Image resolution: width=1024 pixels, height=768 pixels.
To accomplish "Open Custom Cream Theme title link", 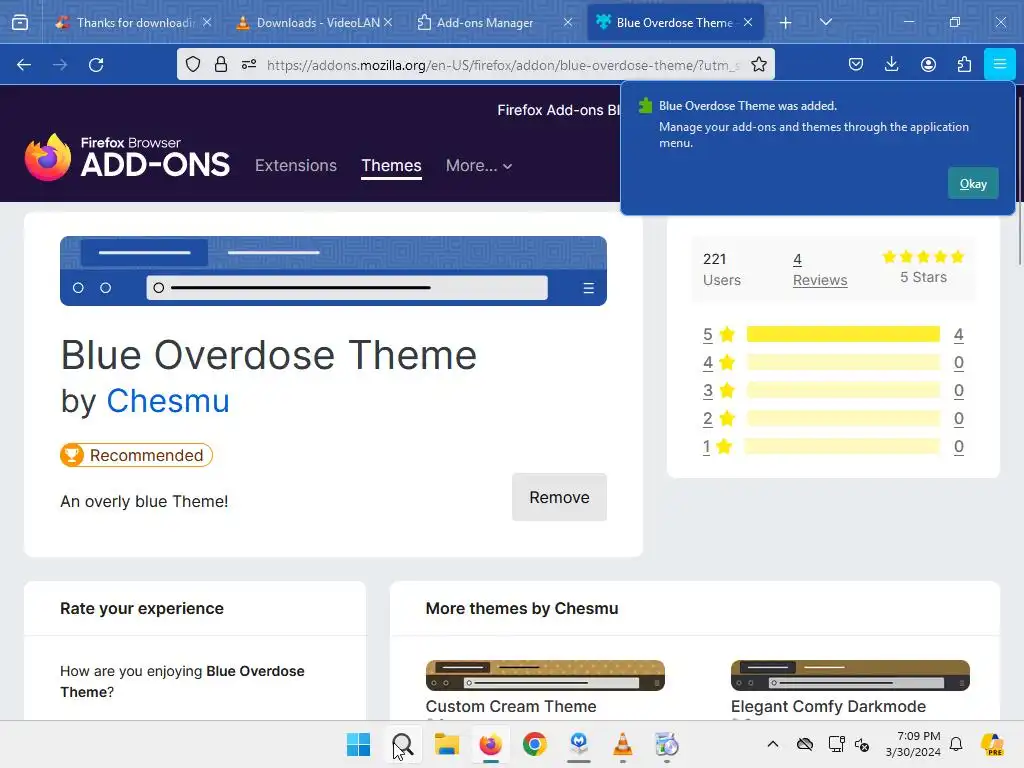I will coord(511,707).
